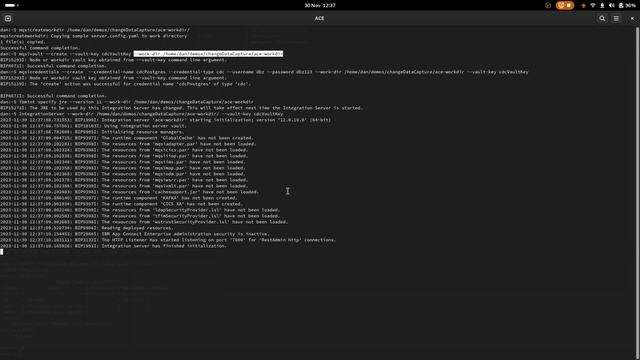Screen dimensions: 640x360
Task: Click the orange screen recording indicator
Action: point(565,5)
